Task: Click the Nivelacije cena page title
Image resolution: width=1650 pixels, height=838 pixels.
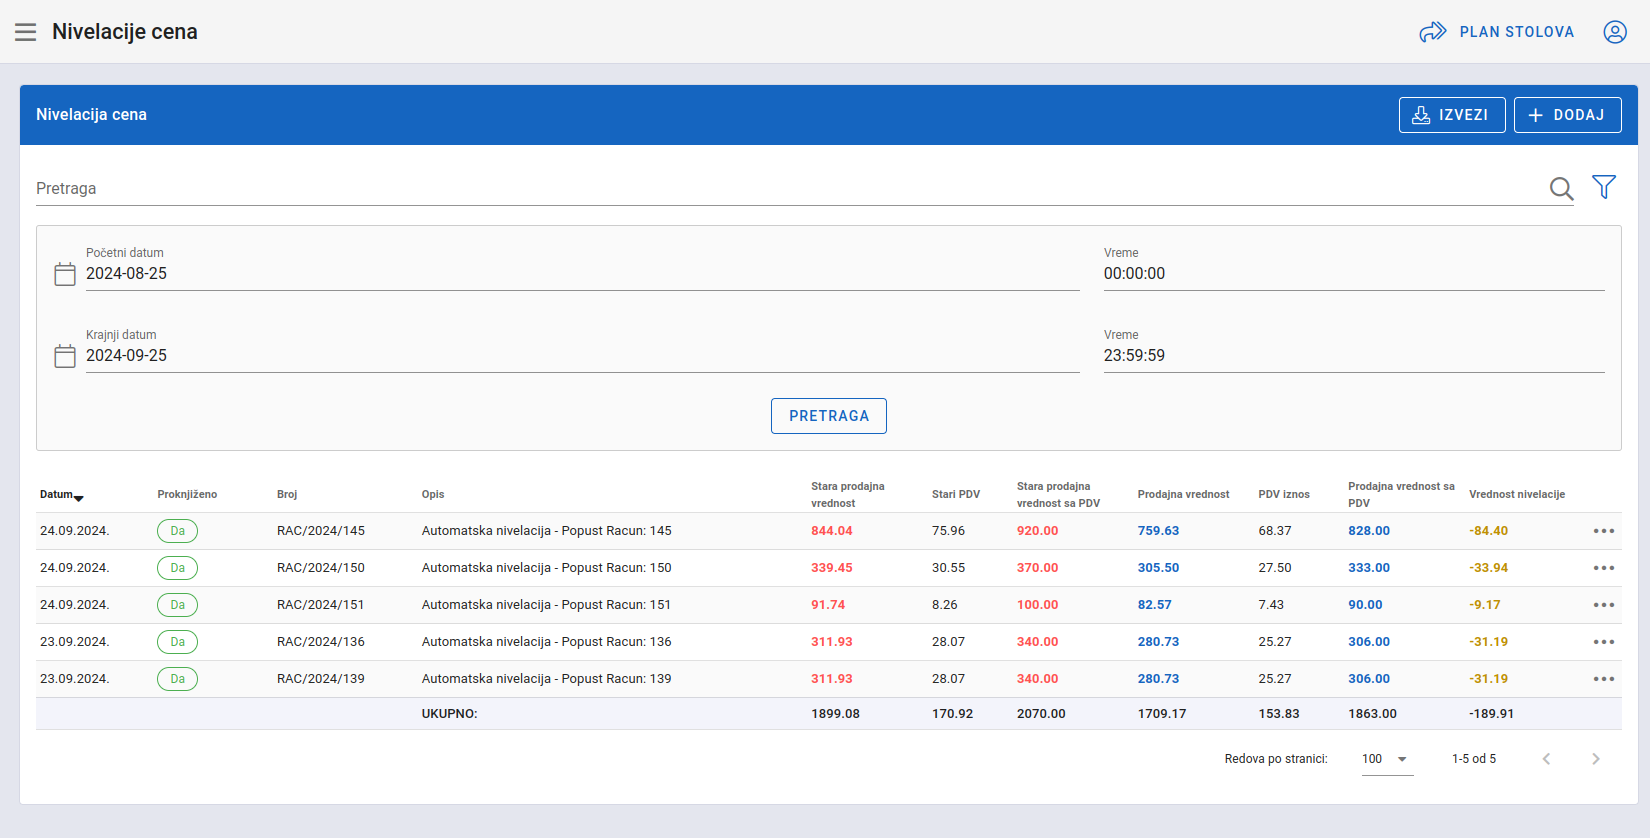Action: pyautogui.click(x=125, y=32)
